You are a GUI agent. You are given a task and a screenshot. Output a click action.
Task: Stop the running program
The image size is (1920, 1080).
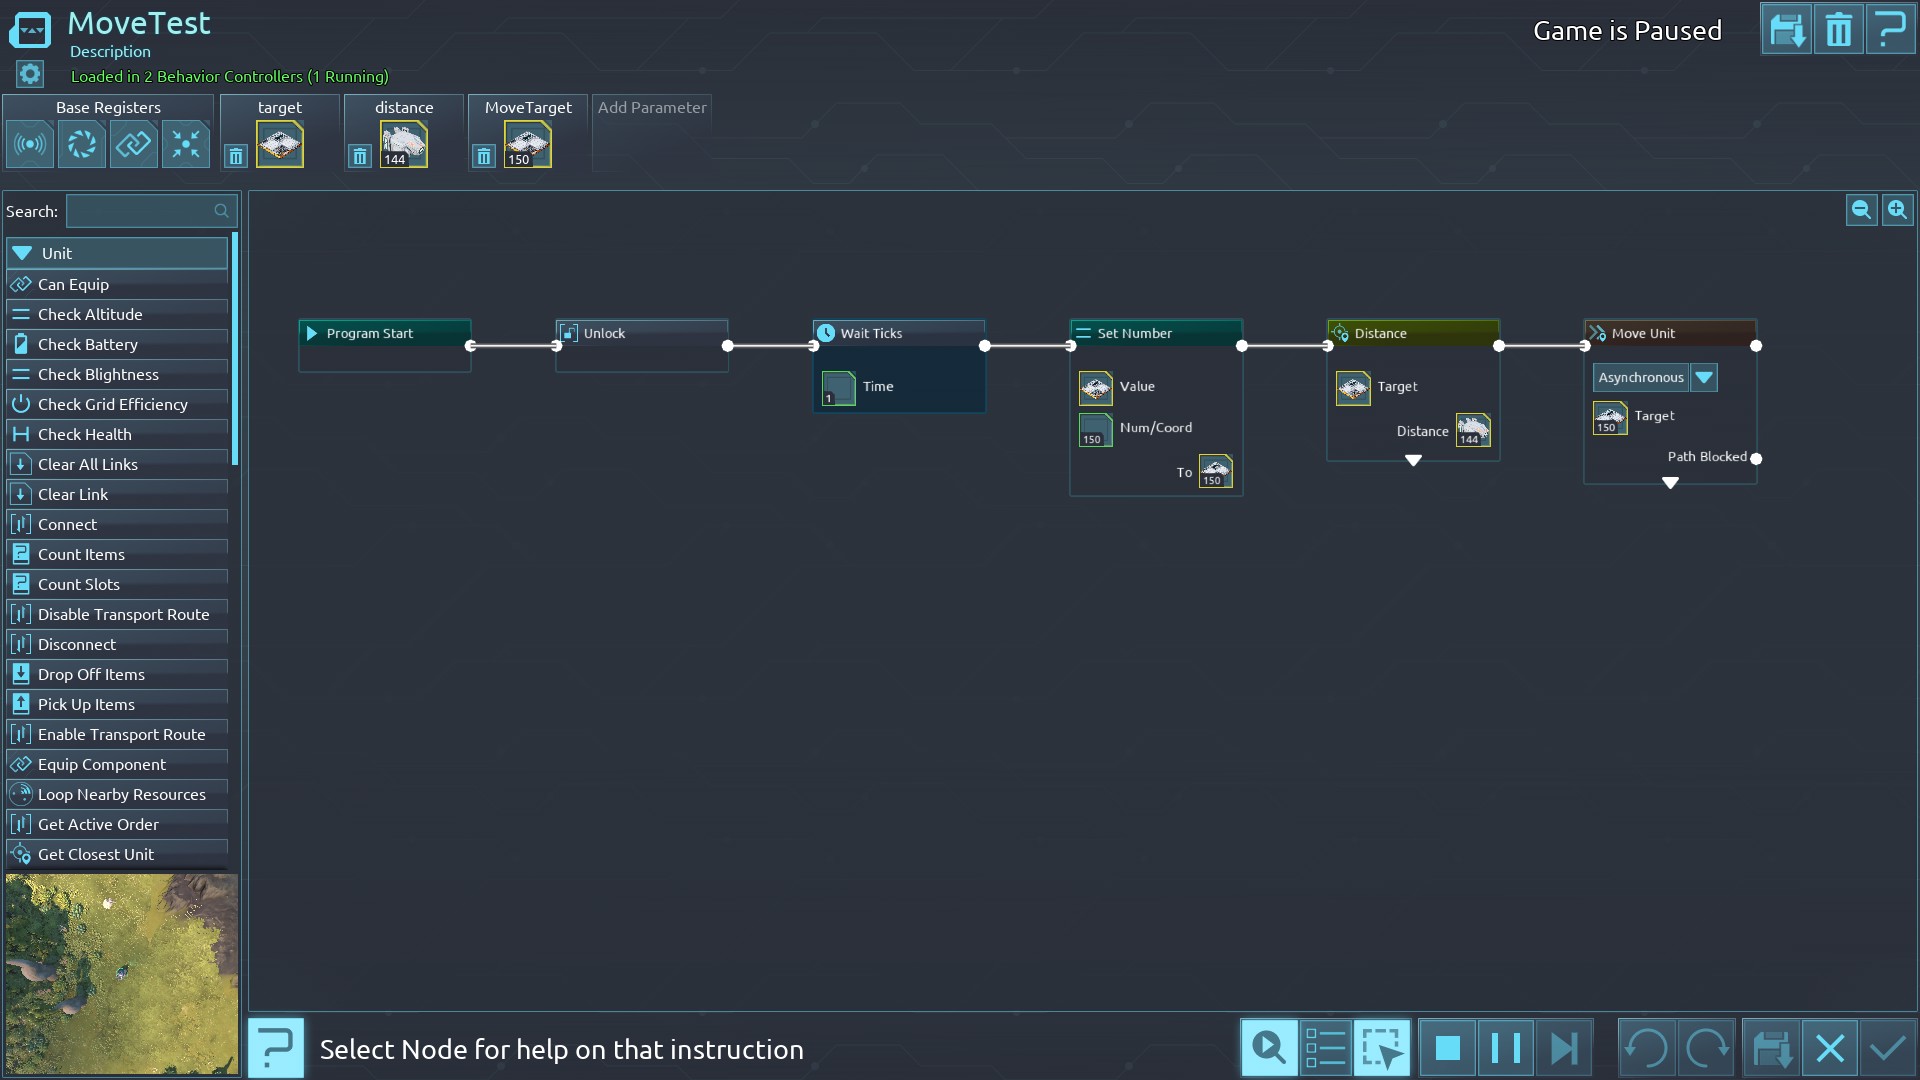(x=1447, y=1048)
